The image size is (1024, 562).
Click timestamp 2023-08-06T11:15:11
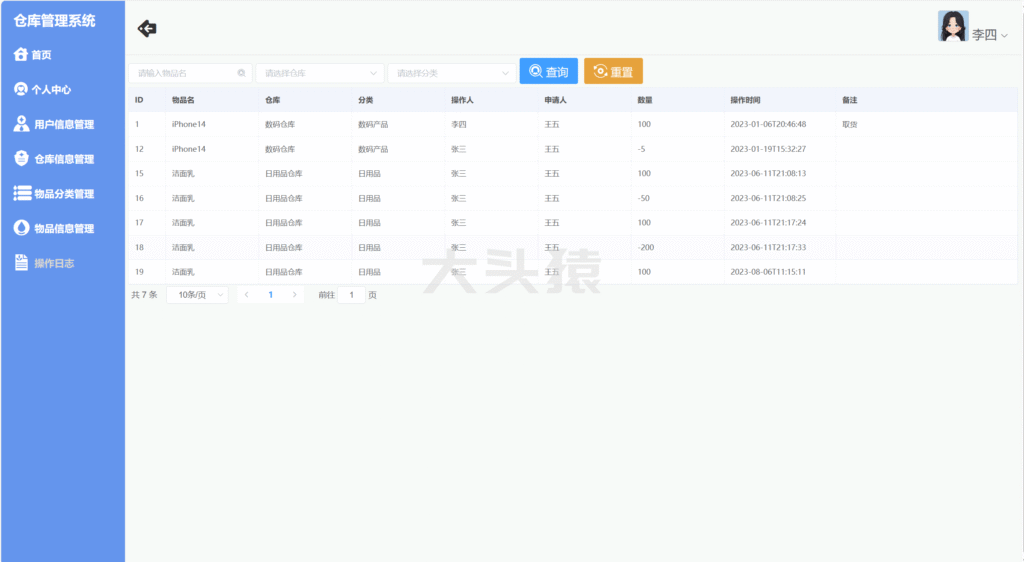(768, 272)
